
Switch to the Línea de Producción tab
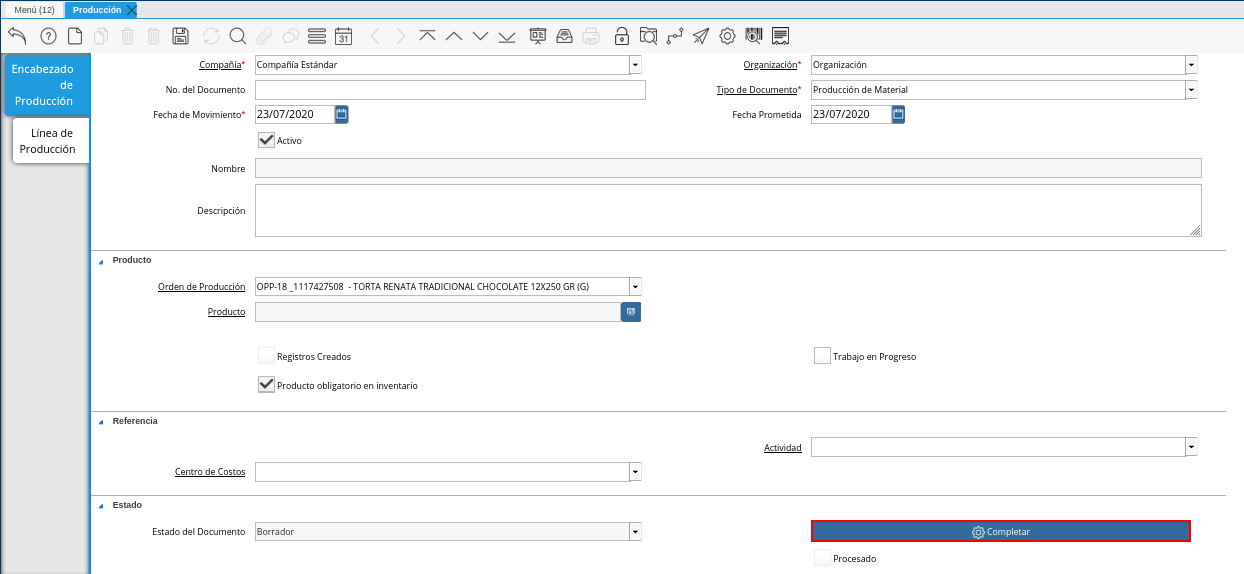point(51,141)
